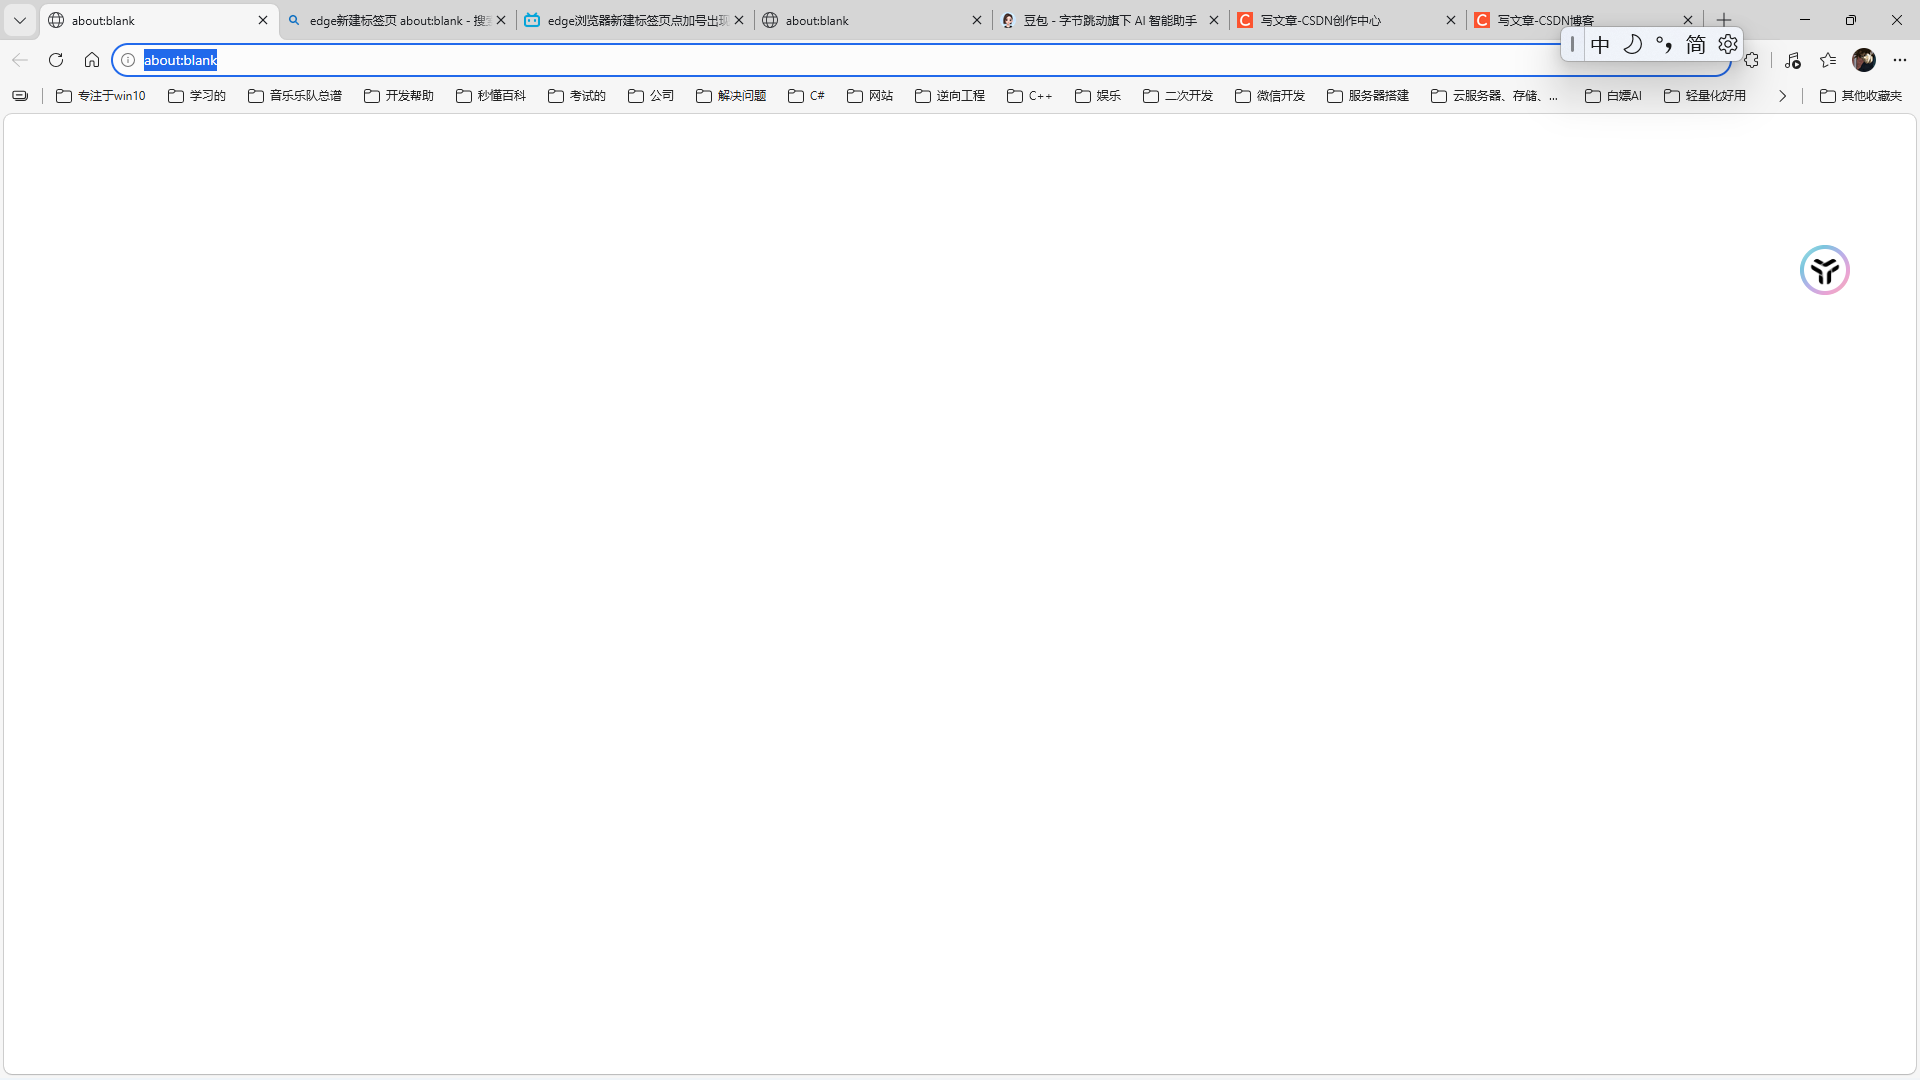
Task: Open IME settings gear icon
Action: click(x=1728, y=44)
